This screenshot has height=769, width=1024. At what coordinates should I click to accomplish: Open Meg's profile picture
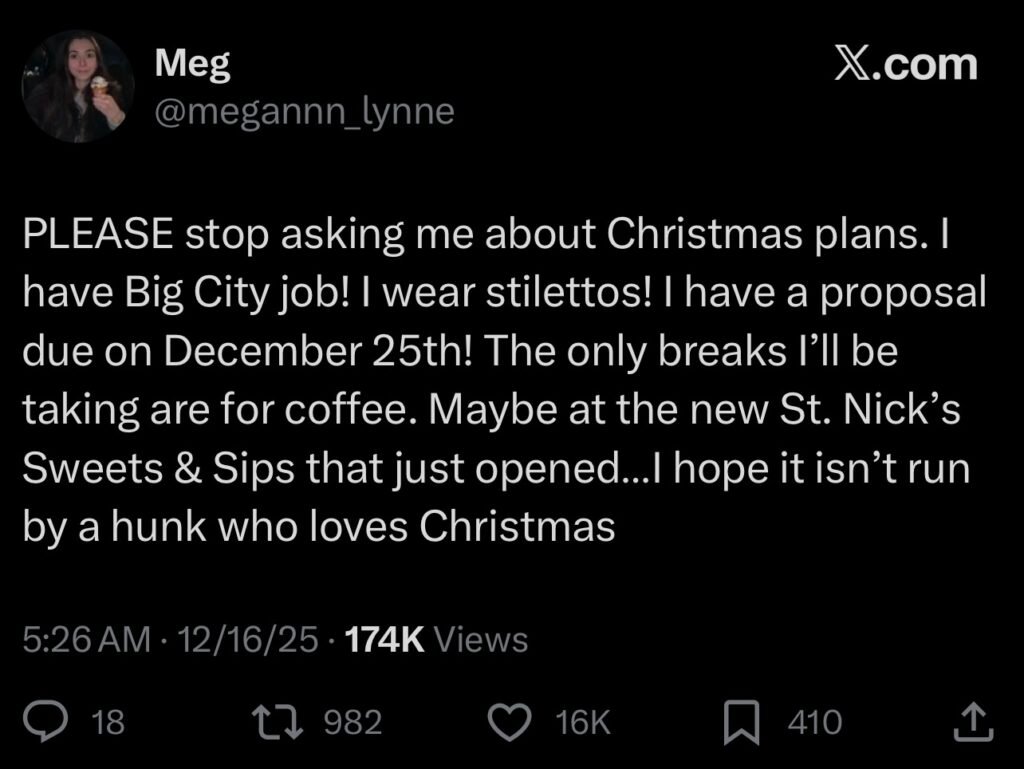pos(78,87)
